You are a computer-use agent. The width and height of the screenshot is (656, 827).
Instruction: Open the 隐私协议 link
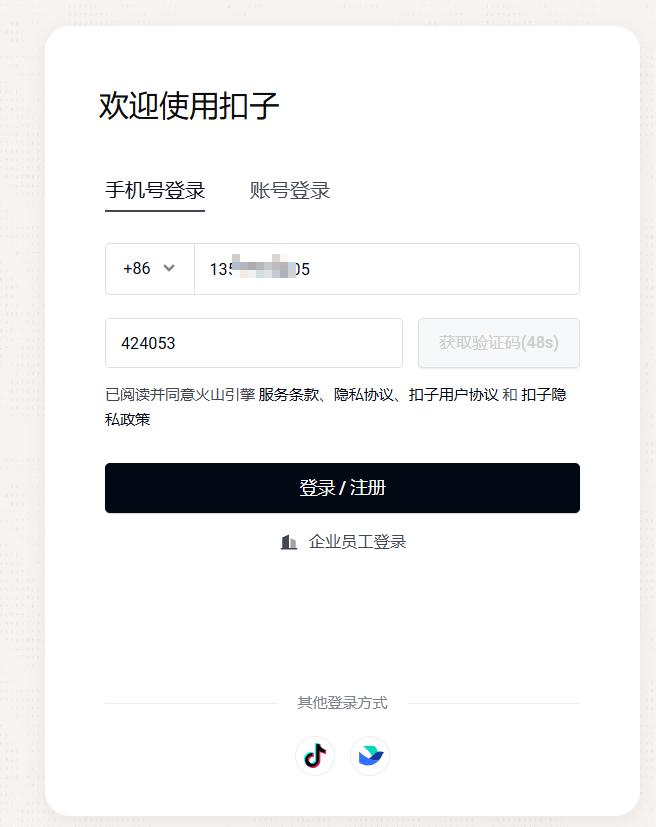tap(364, 395)
